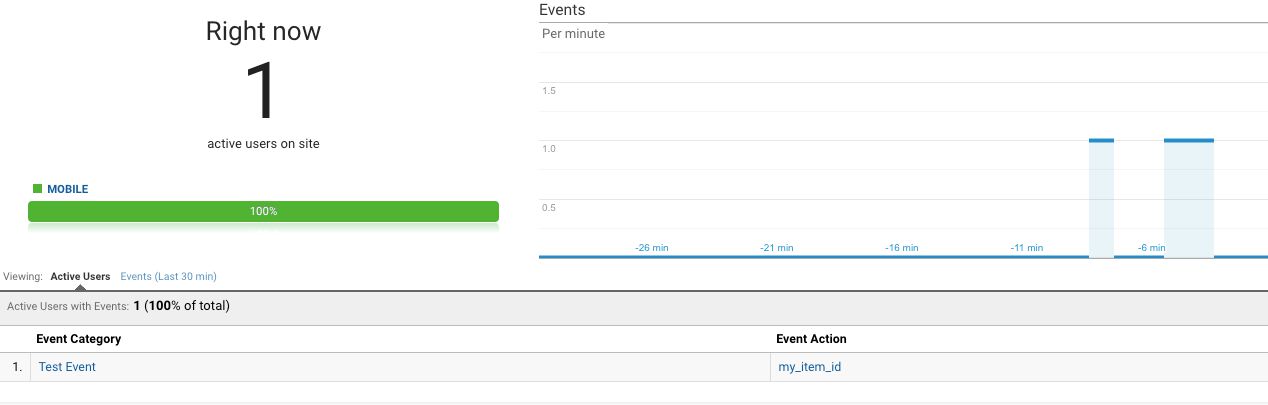
Task: Click the Event Category column header
Action: pos(78,339)
